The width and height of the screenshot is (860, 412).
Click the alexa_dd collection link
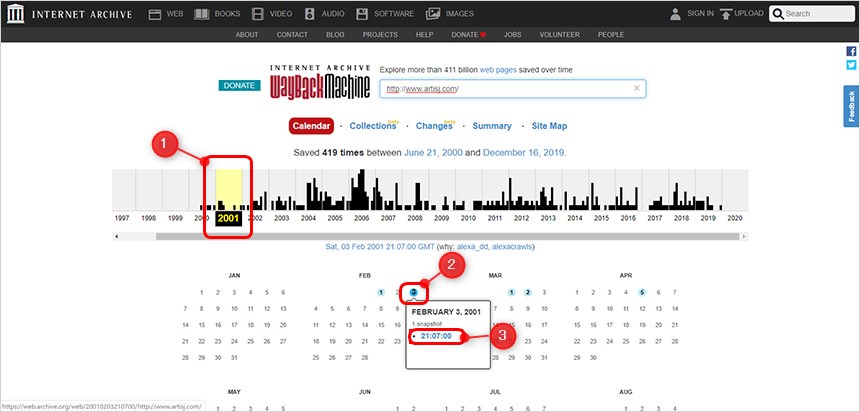(473, 247)
